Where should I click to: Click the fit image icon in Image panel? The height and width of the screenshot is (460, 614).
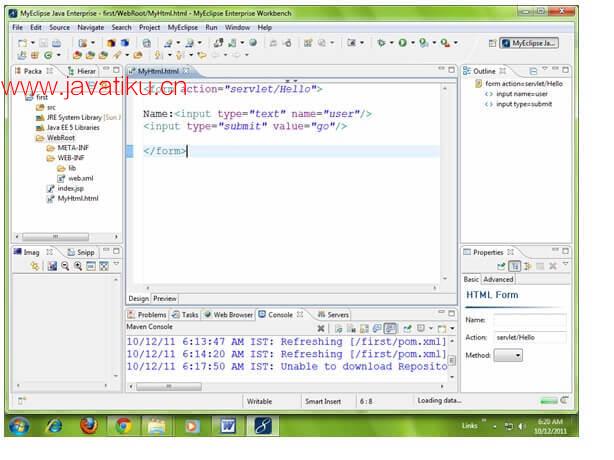[104, 266]
